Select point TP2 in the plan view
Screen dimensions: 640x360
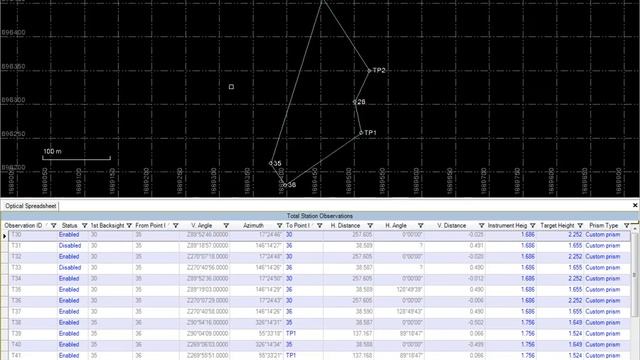(x=369, y=71)
